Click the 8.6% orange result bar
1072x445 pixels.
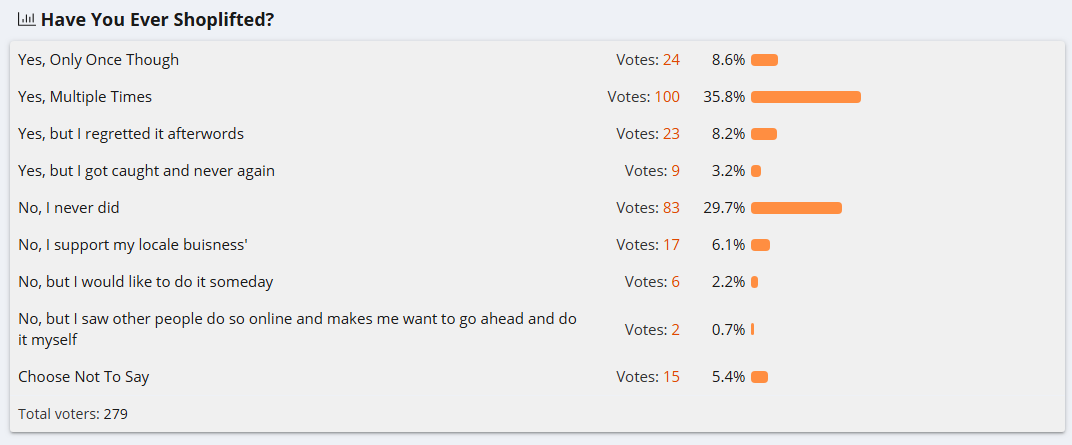point(764,60)
